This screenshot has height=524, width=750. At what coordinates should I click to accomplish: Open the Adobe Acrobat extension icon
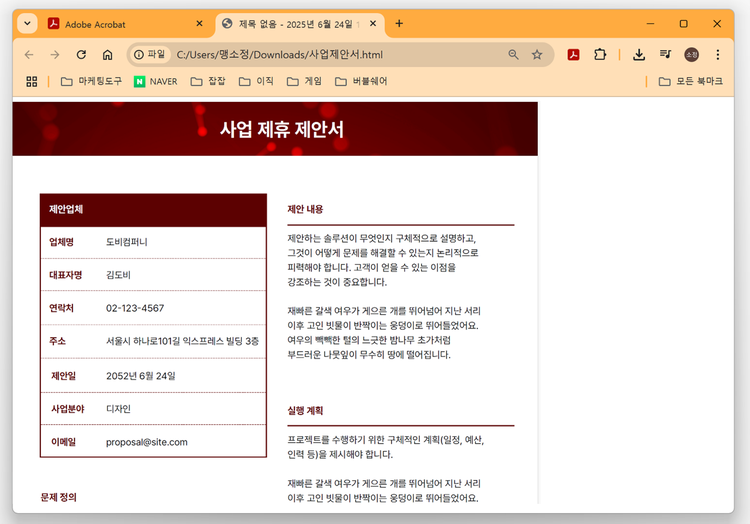tap(574, 55)
